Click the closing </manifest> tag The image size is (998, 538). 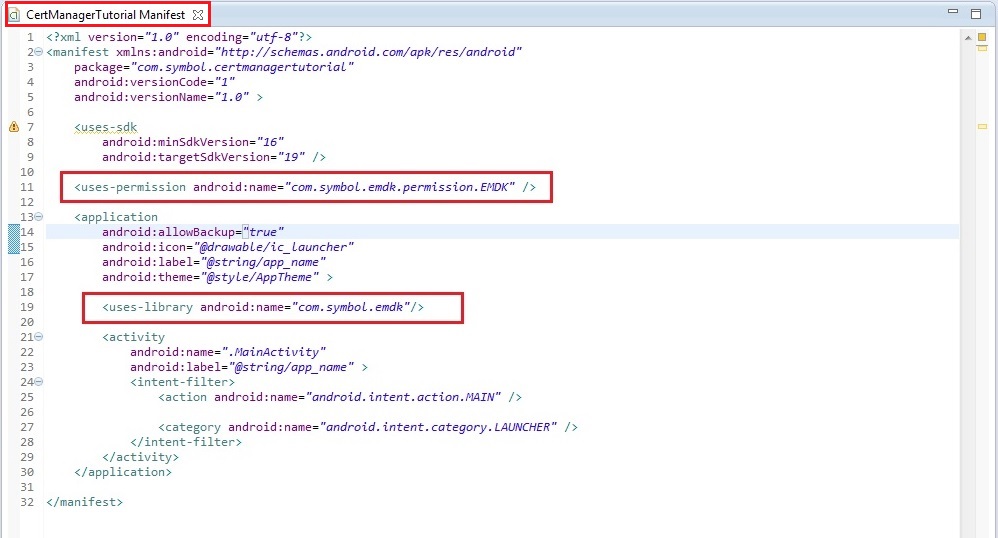(x=84, y=502)
